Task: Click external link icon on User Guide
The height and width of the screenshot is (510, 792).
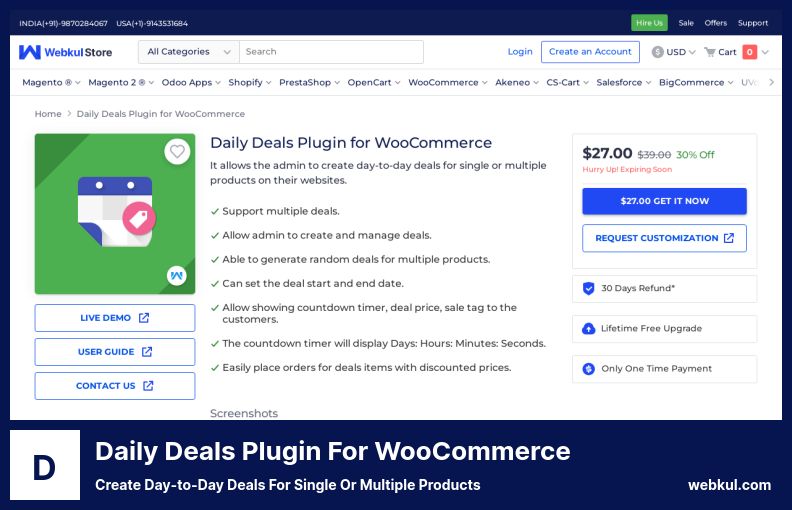Action: click(x=147, y=351)
